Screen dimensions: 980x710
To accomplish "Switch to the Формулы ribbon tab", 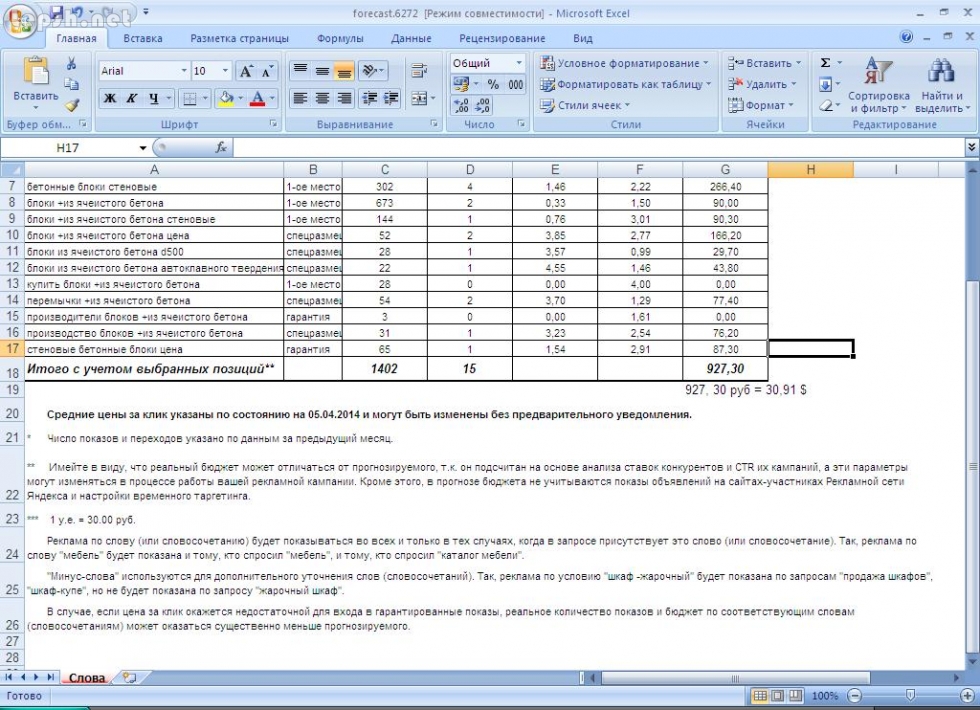I will coord(340,38).
